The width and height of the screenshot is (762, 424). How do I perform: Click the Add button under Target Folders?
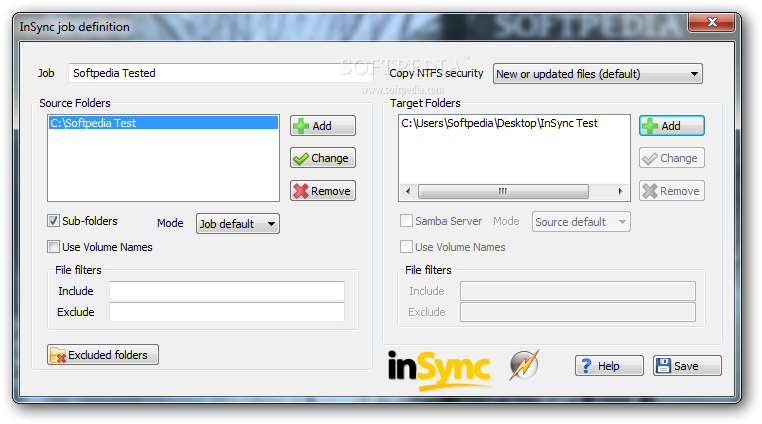pos(672,126)
